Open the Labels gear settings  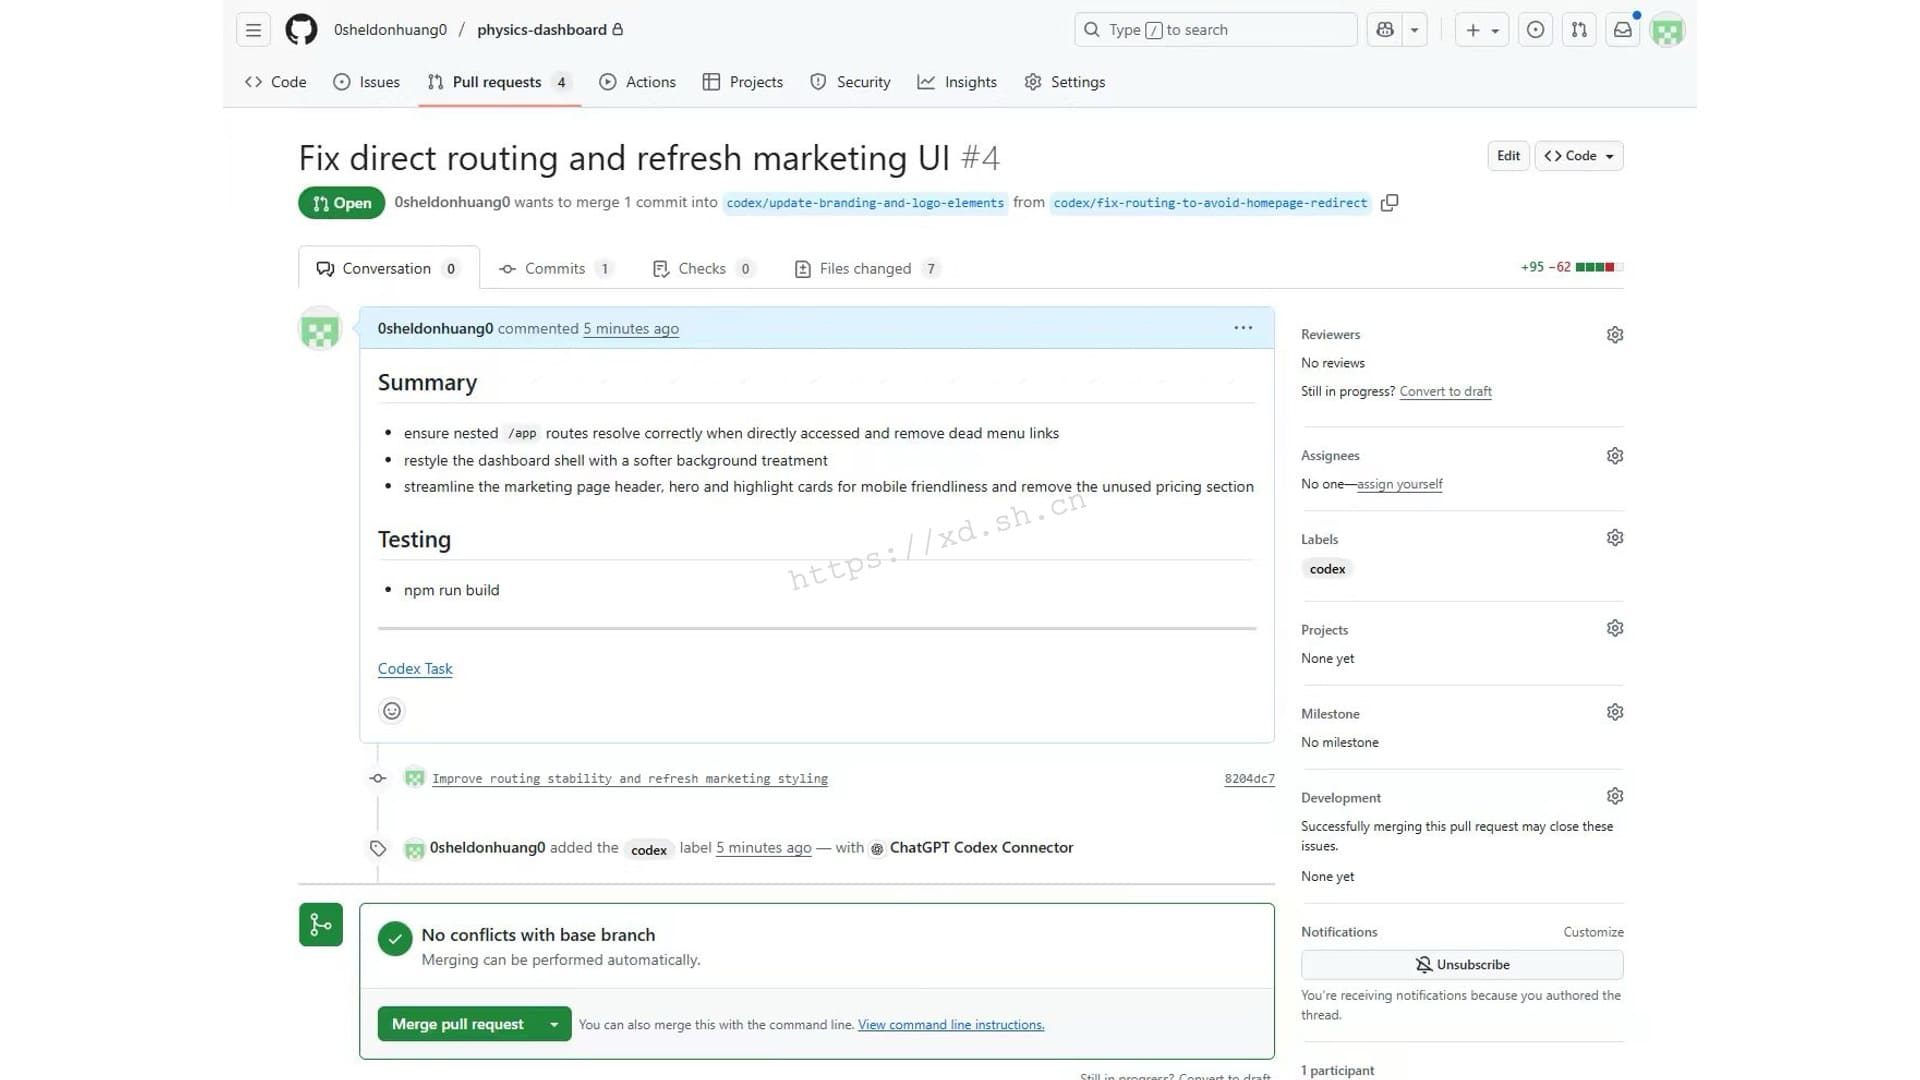coord(1614,538)
